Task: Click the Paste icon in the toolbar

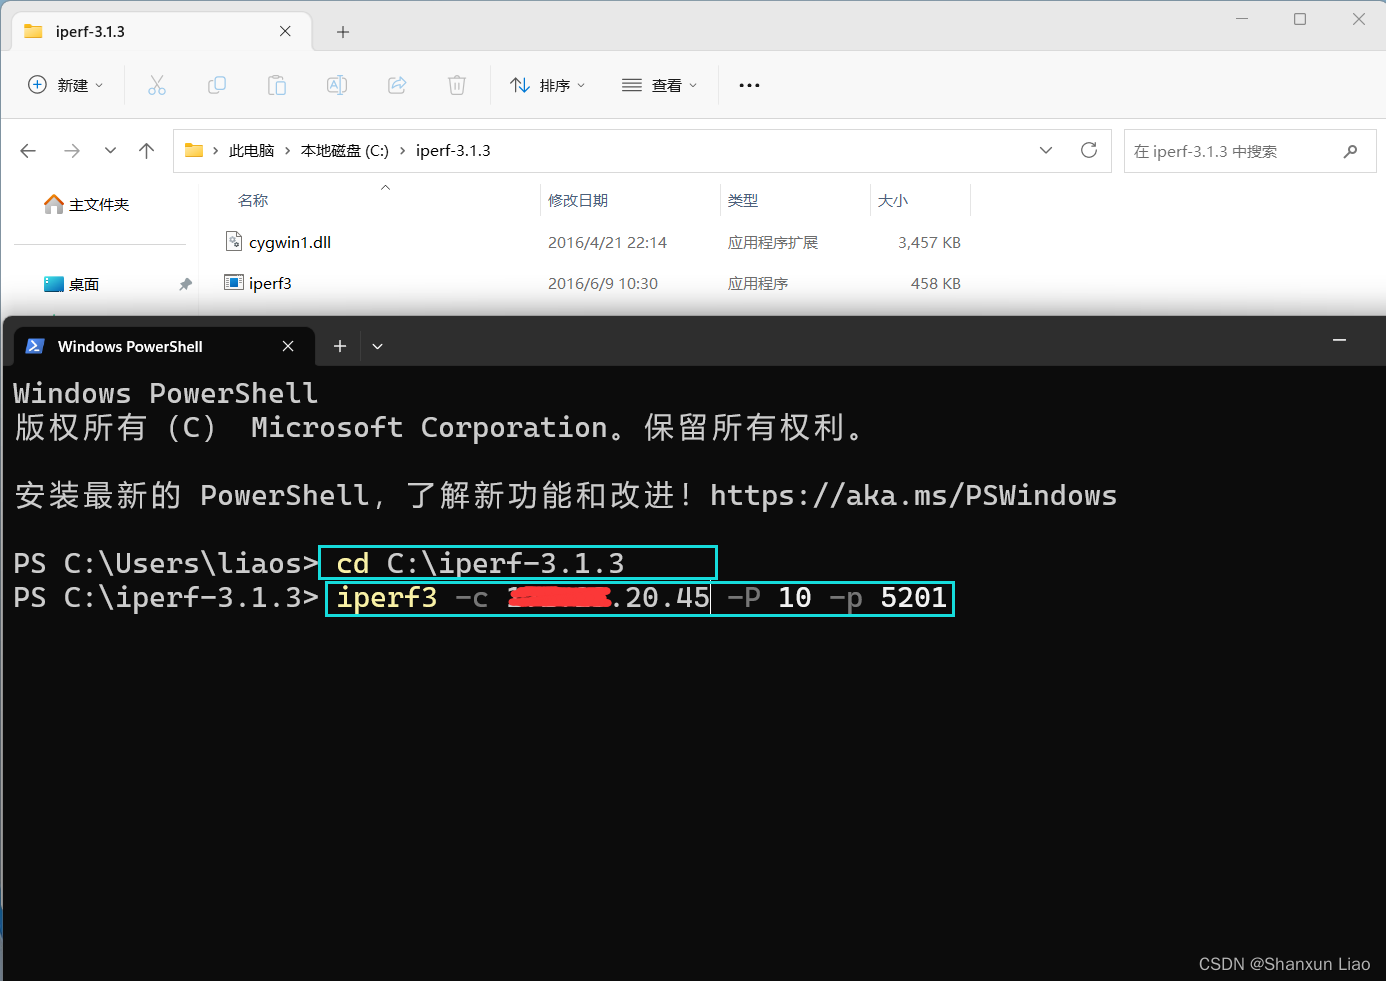Action: 276,85
